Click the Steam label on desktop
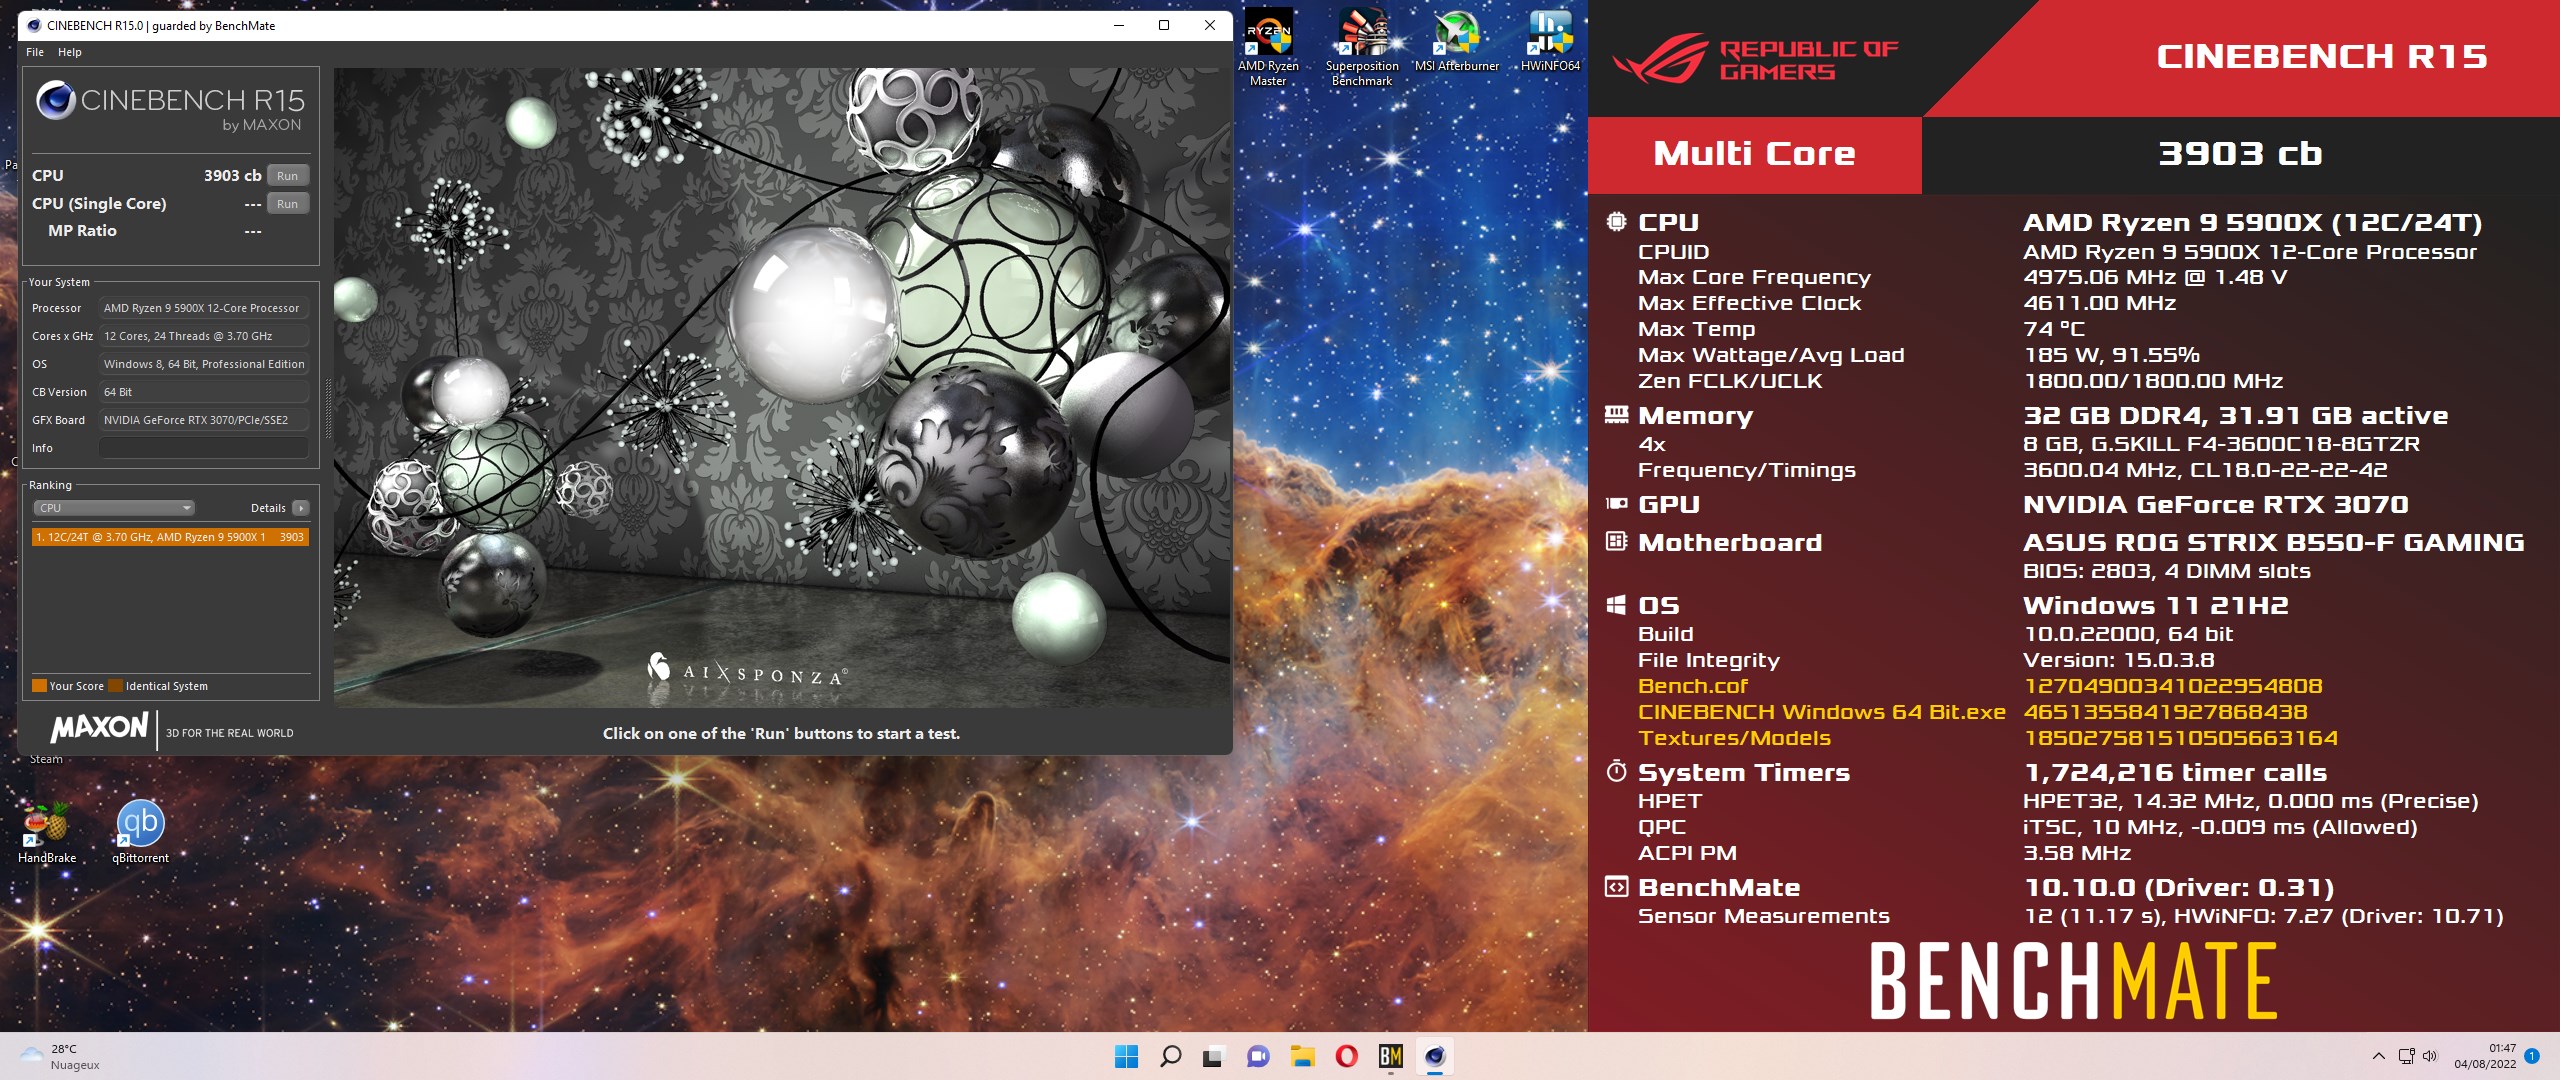This screenshot has height=1080, width=2560. pyautogui.click(x=46, y=759)
